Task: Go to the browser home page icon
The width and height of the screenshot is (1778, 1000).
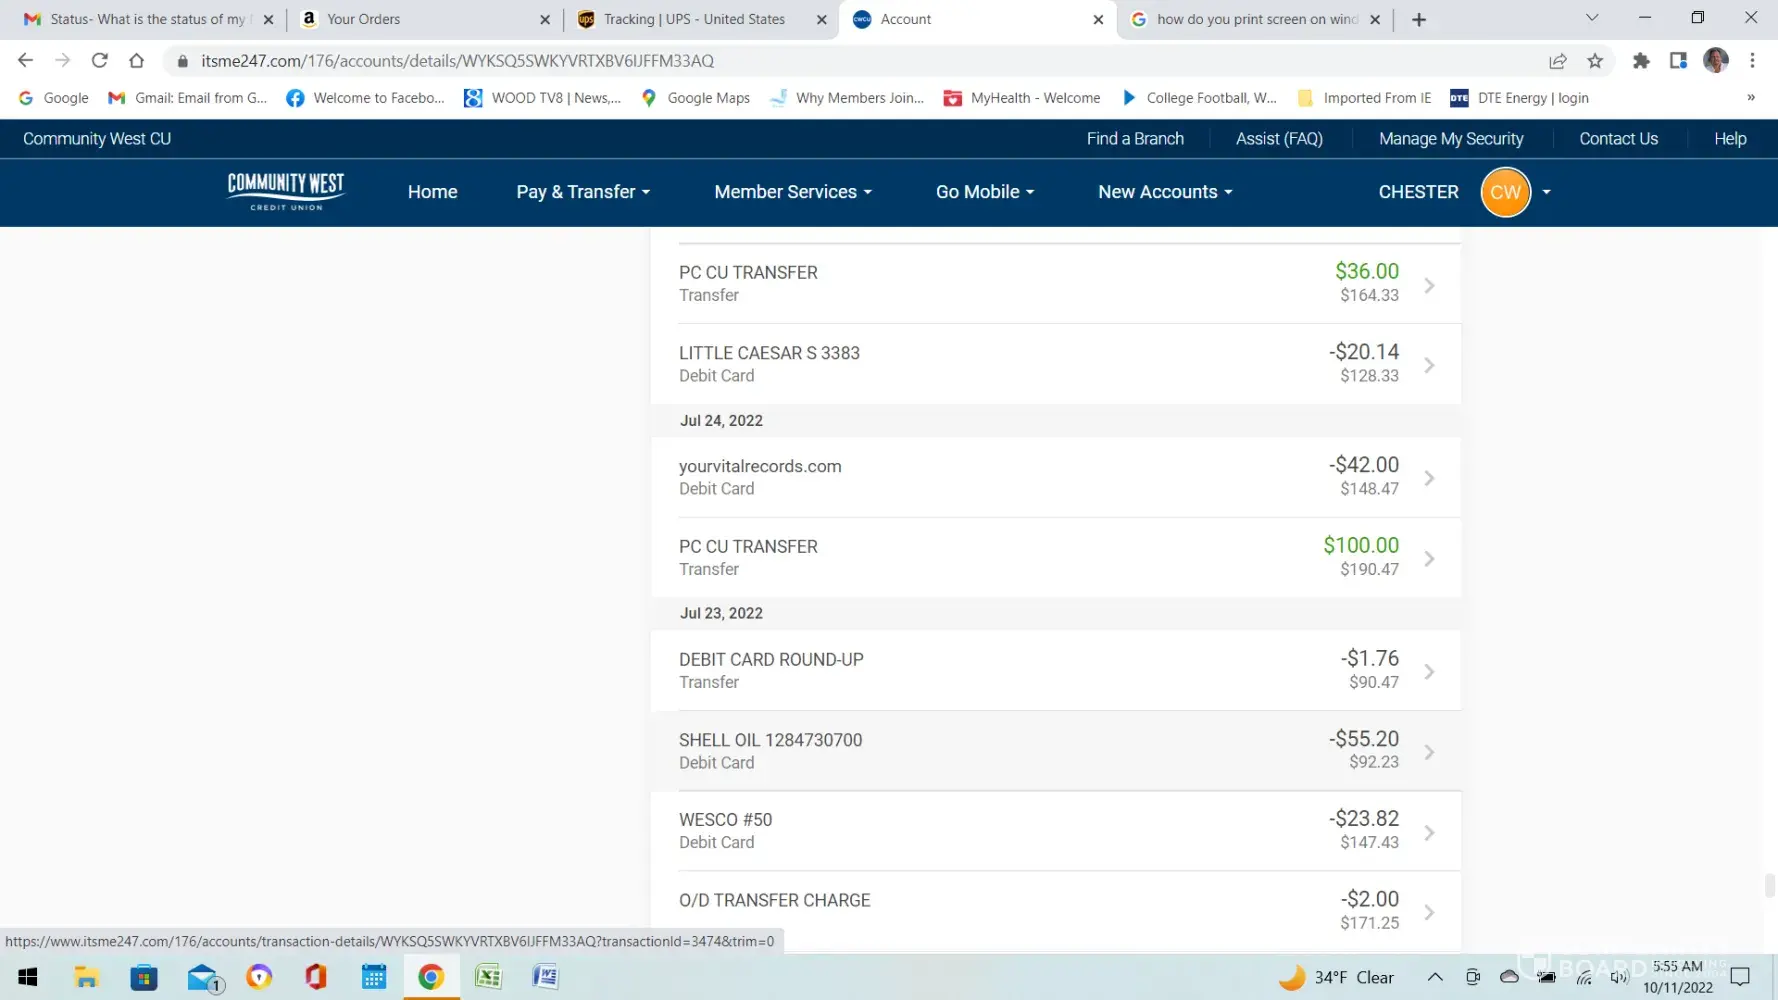Action: pyautogui.click(x=137, y=61)
